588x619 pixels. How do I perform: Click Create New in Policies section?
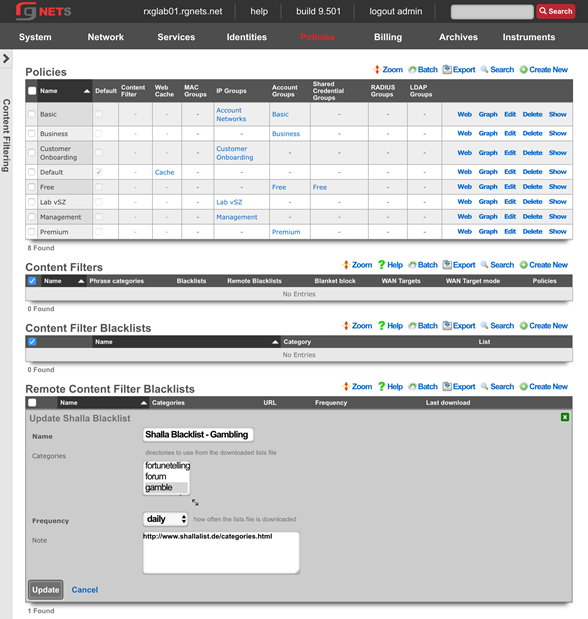tap(544, 69)
